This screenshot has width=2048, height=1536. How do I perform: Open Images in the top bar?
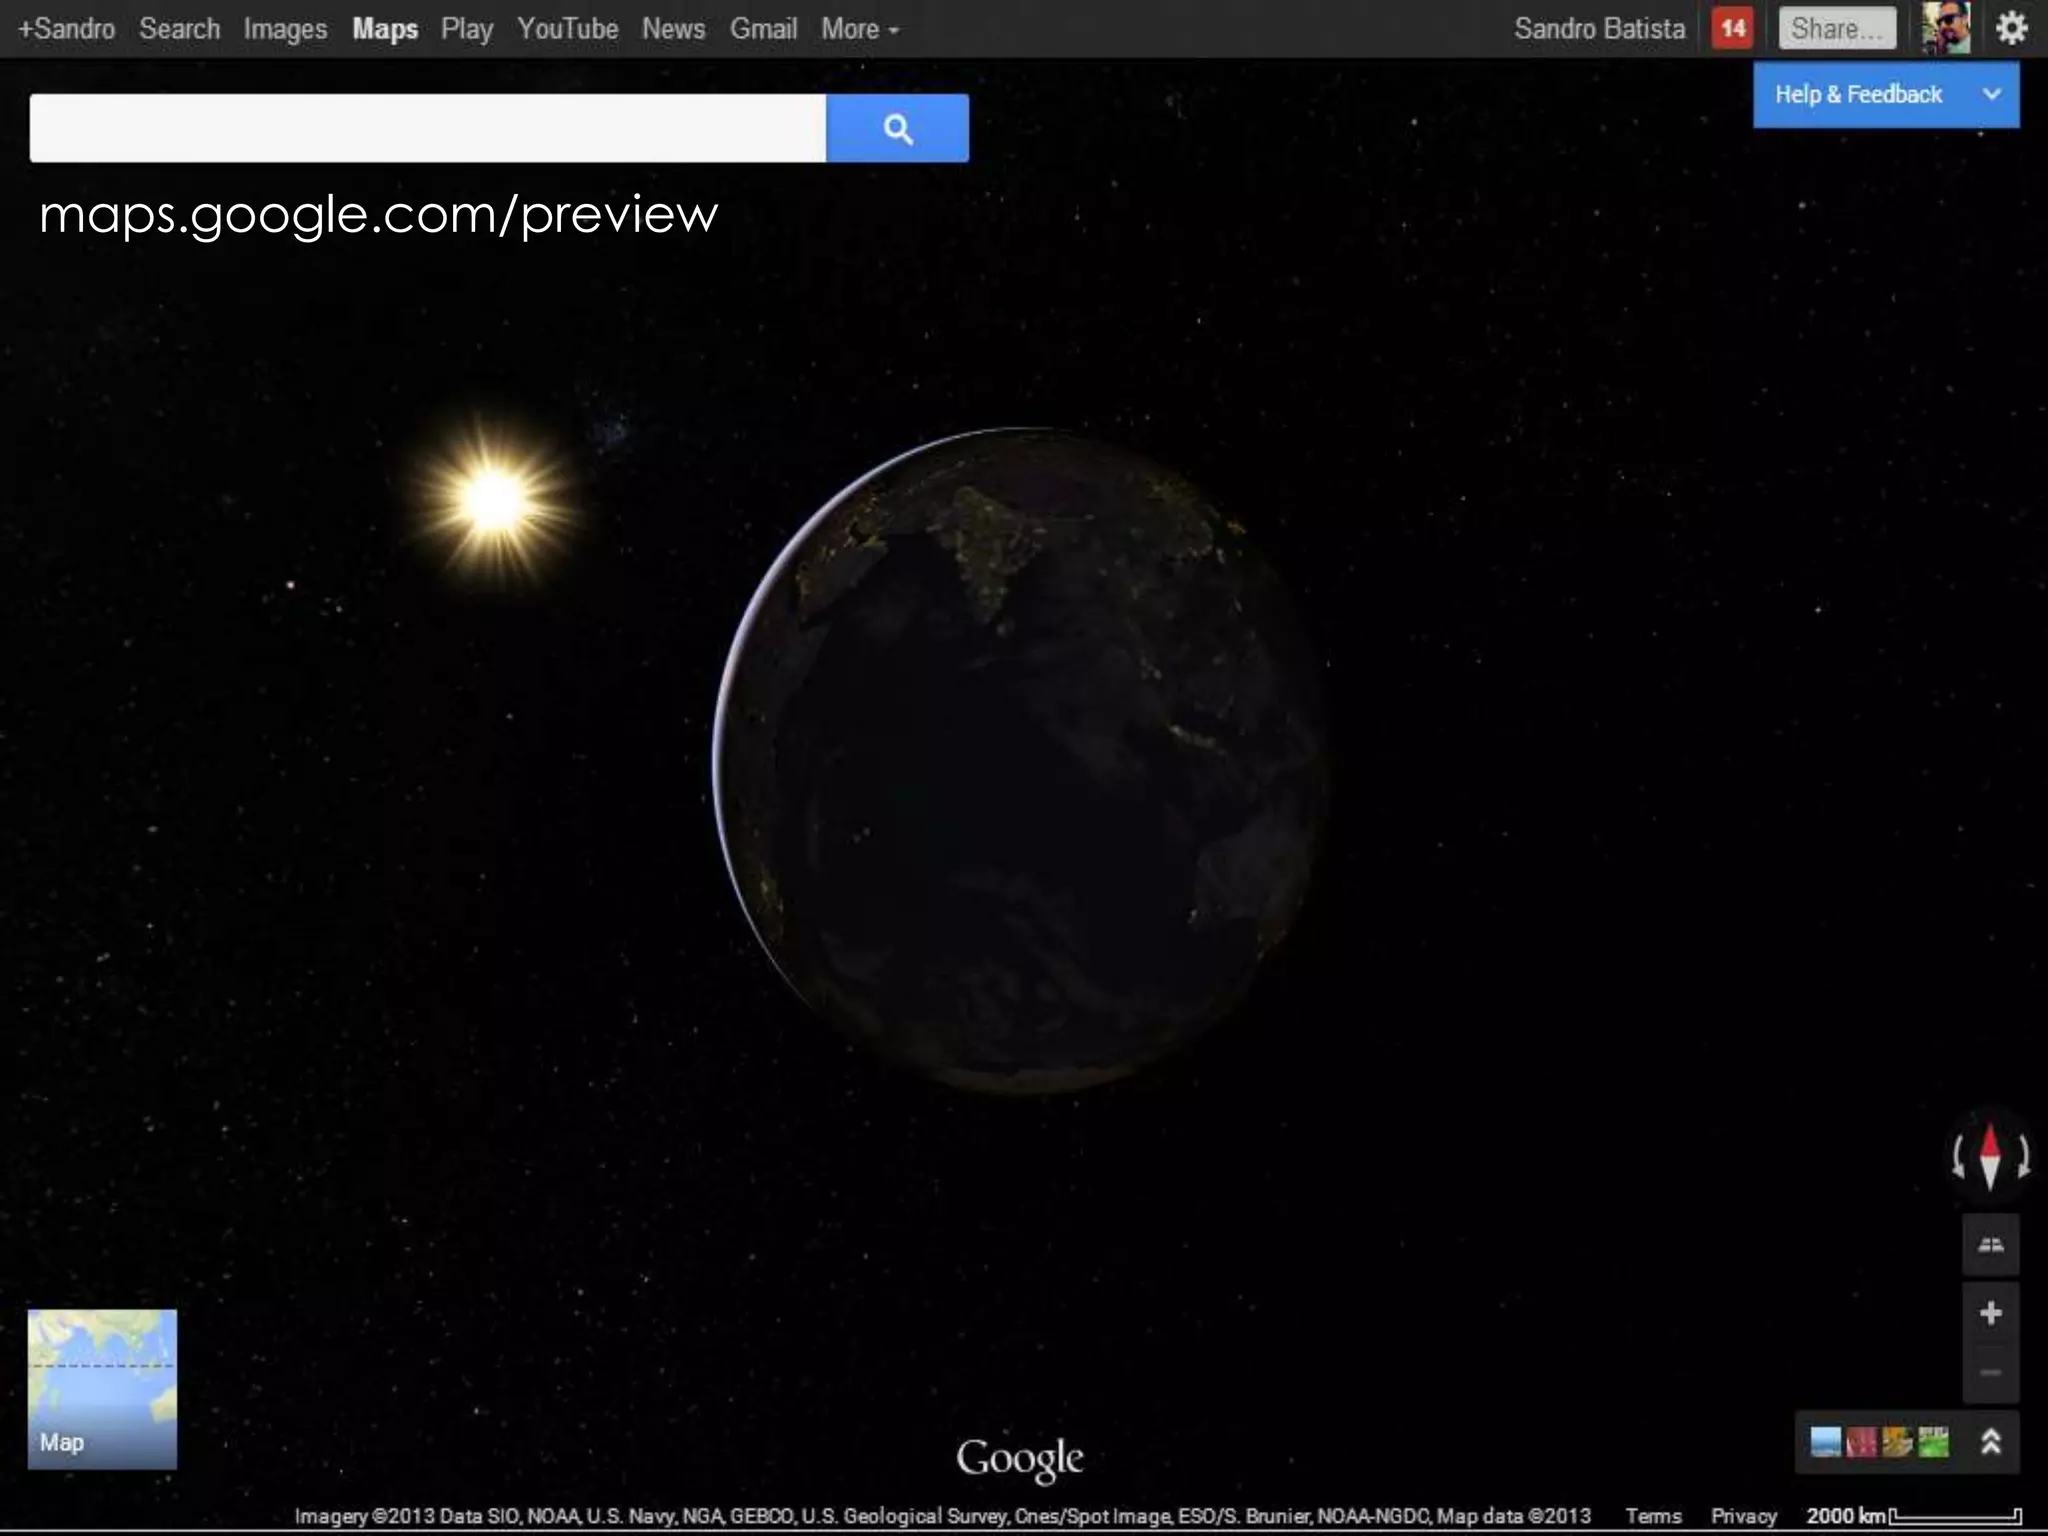click(x=285, y=29)
